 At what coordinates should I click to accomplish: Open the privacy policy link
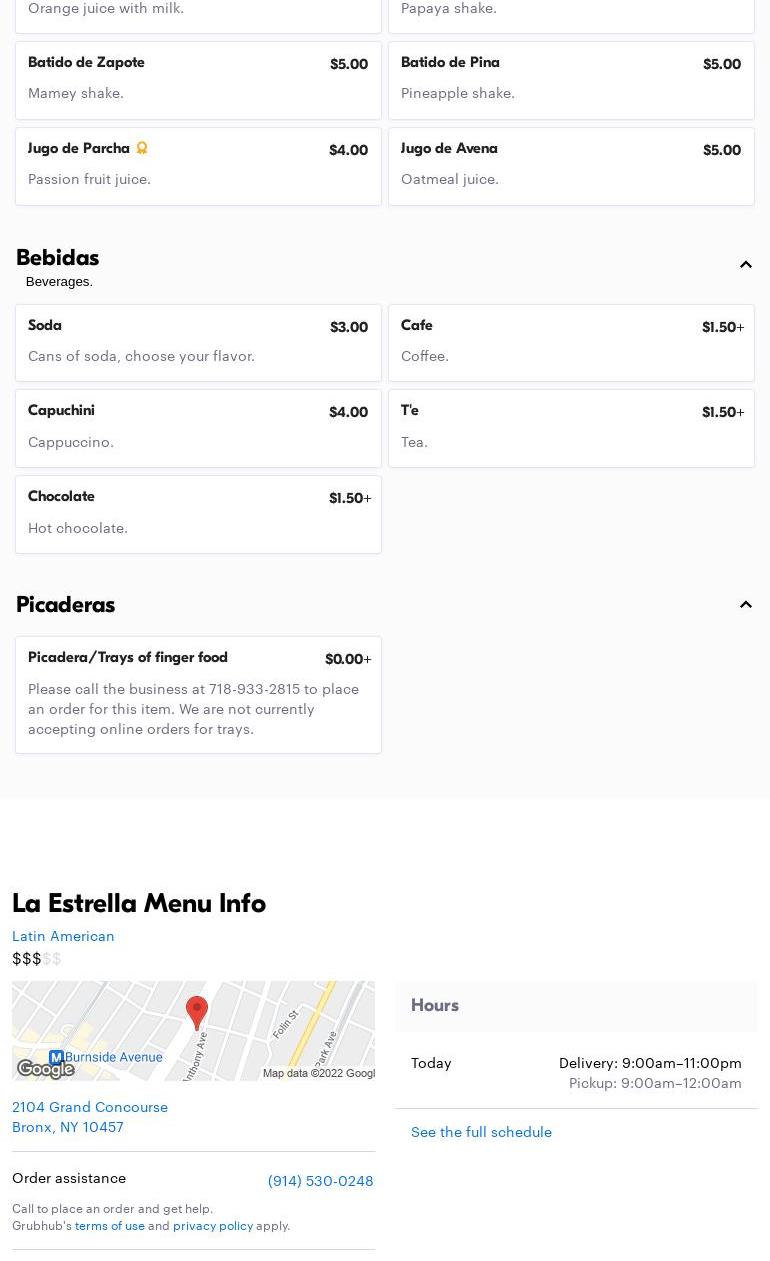(213, 1226)
